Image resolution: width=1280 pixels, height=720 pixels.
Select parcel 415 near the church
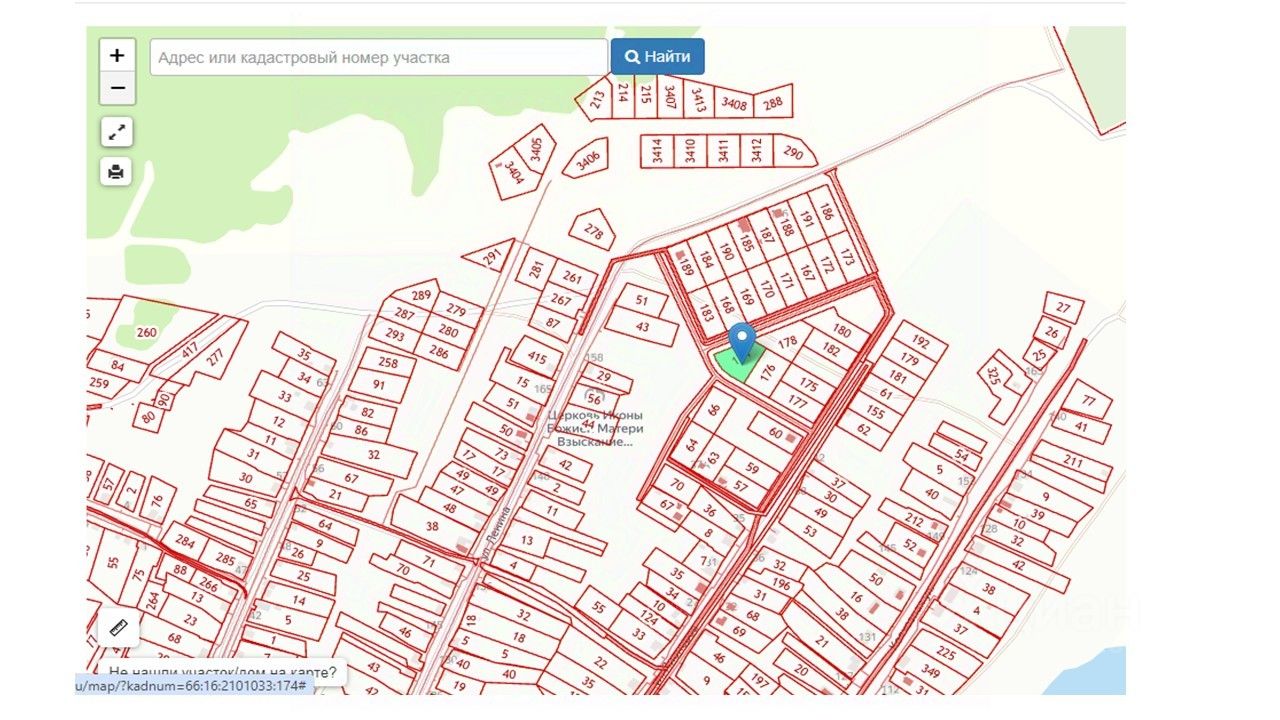(x=537, y=358)
